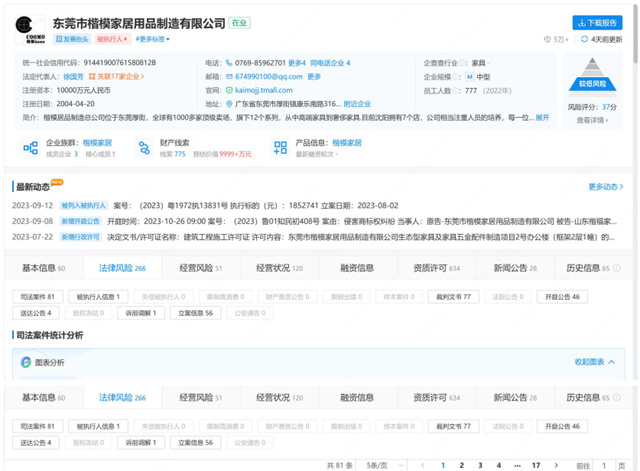
Task: Click the info icon after 企查查行业
Action: click(x=463, y=63)
